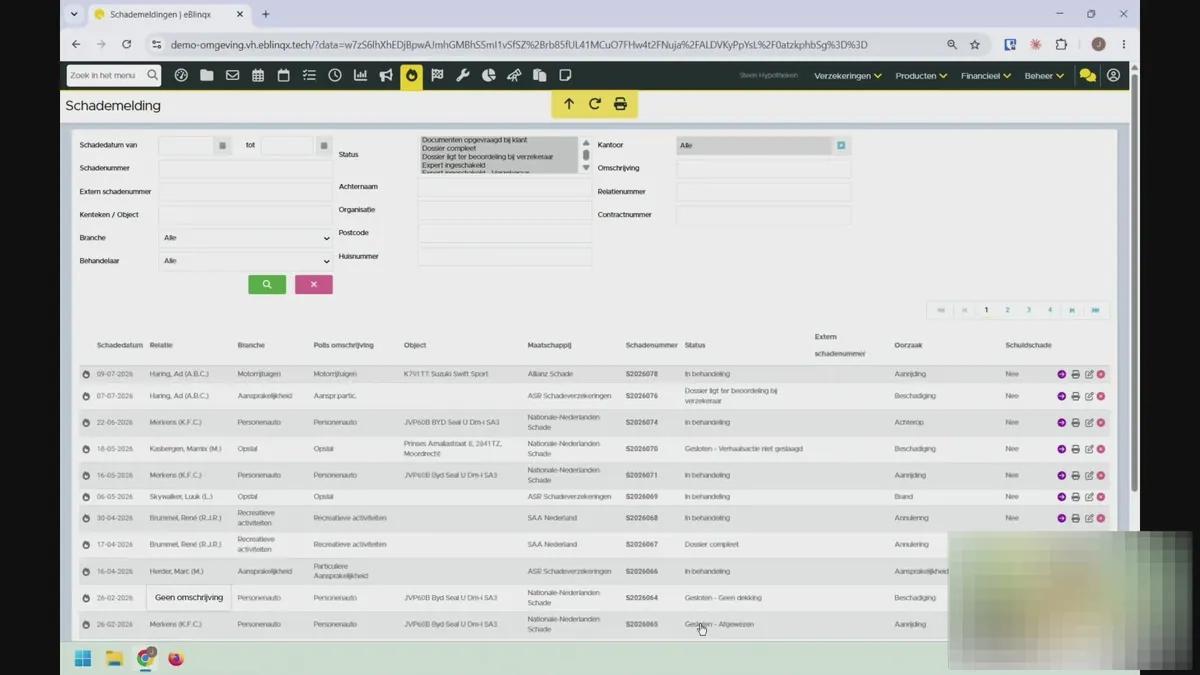Select 'Dossier compleet' in the Status list
The height and width of the screenshot is (675, 1200).
(x=448, y=148)
